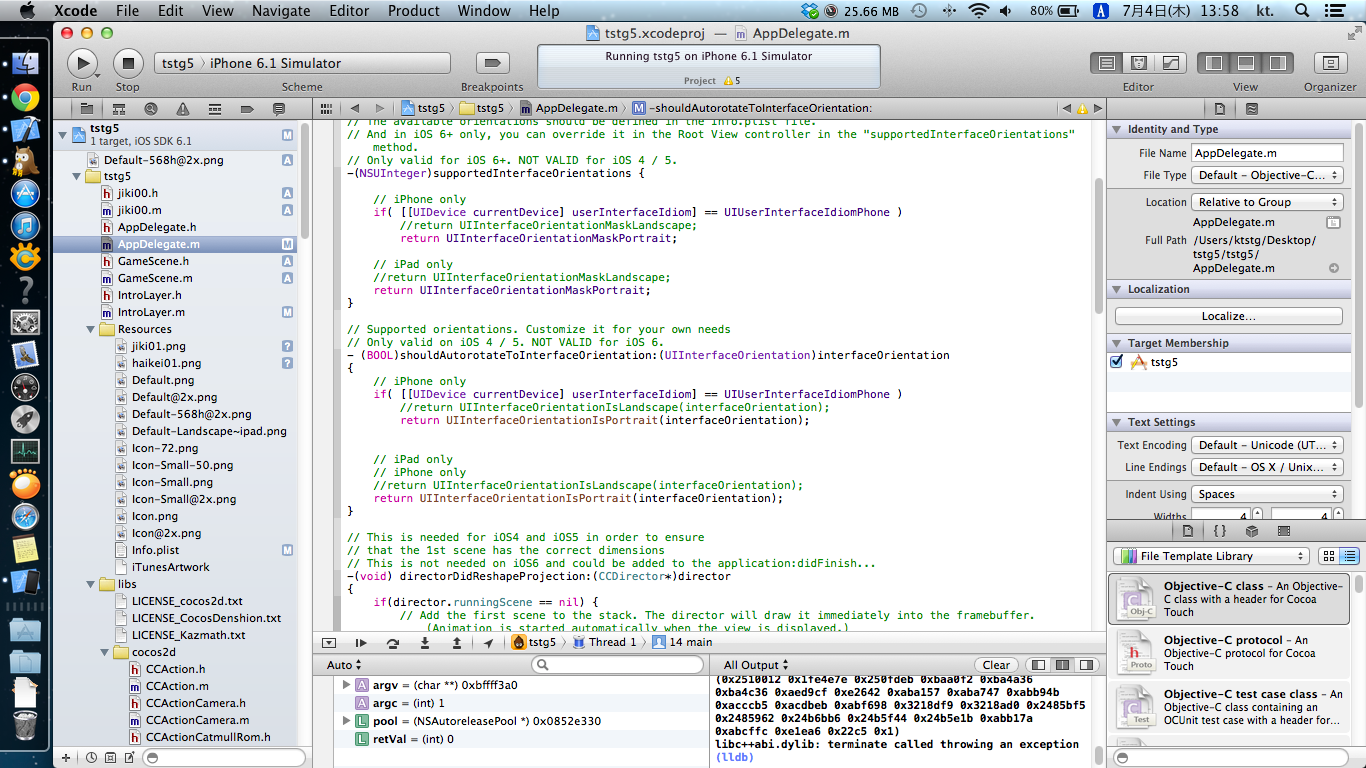Viewport: 1366px width, 768px height.
Task: Step out of the current function
Action: coord(457,642)
